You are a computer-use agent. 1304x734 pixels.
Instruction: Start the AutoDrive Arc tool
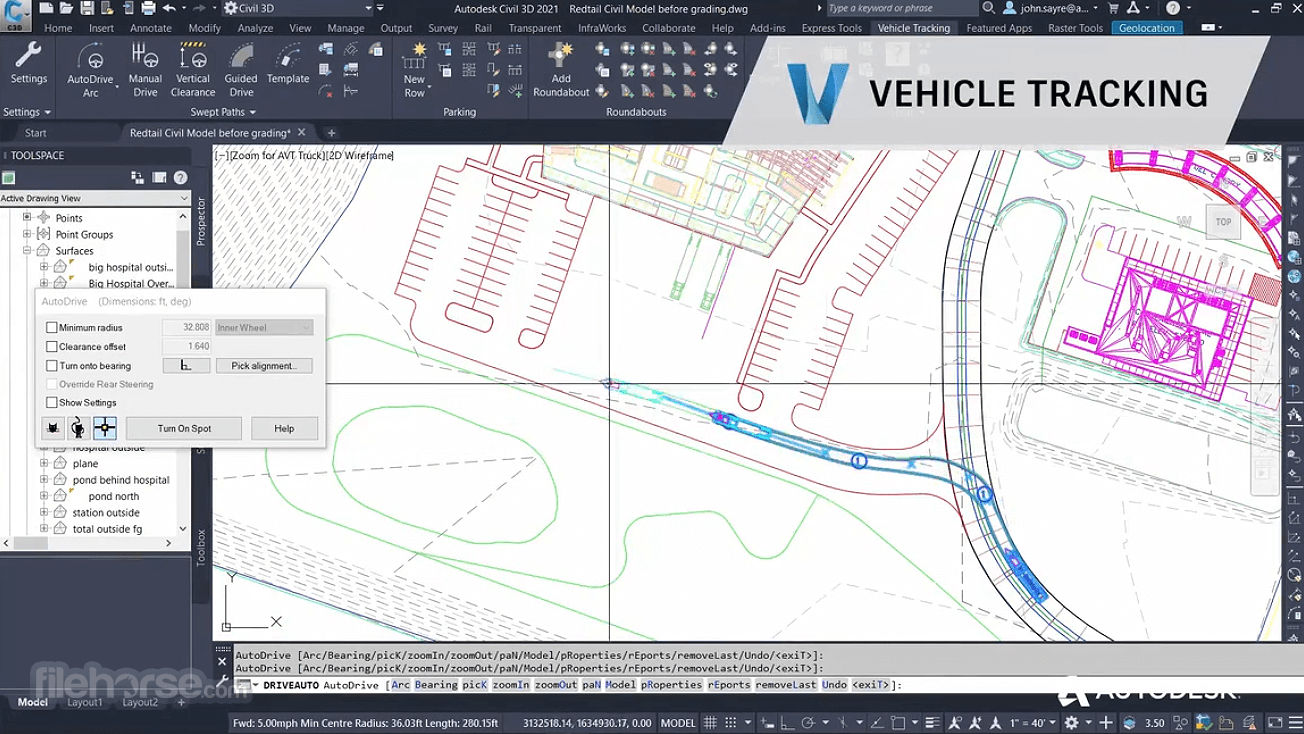(x=90, y=70)
